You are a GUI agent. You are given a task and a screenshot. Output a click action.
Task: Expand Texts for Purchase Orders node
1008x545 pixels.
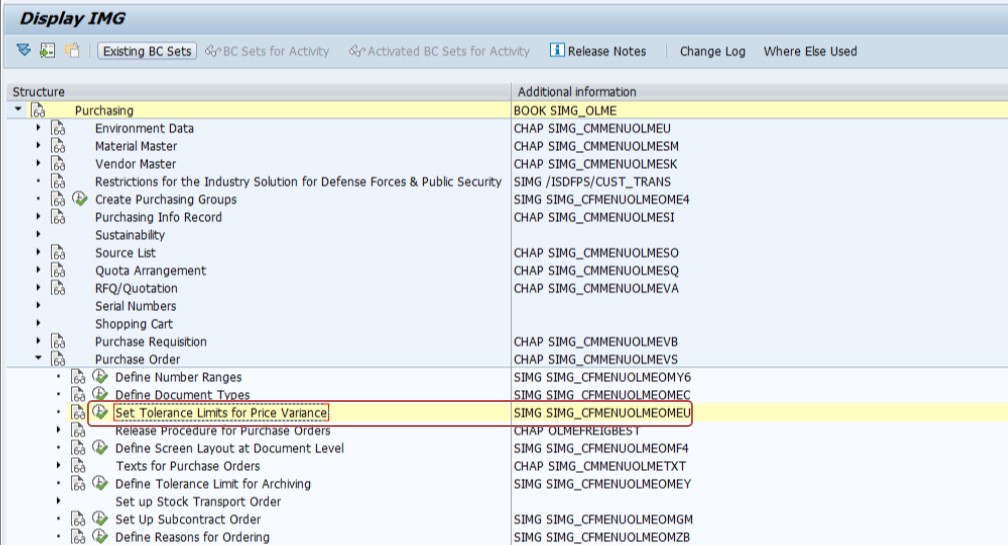(58, 465)
